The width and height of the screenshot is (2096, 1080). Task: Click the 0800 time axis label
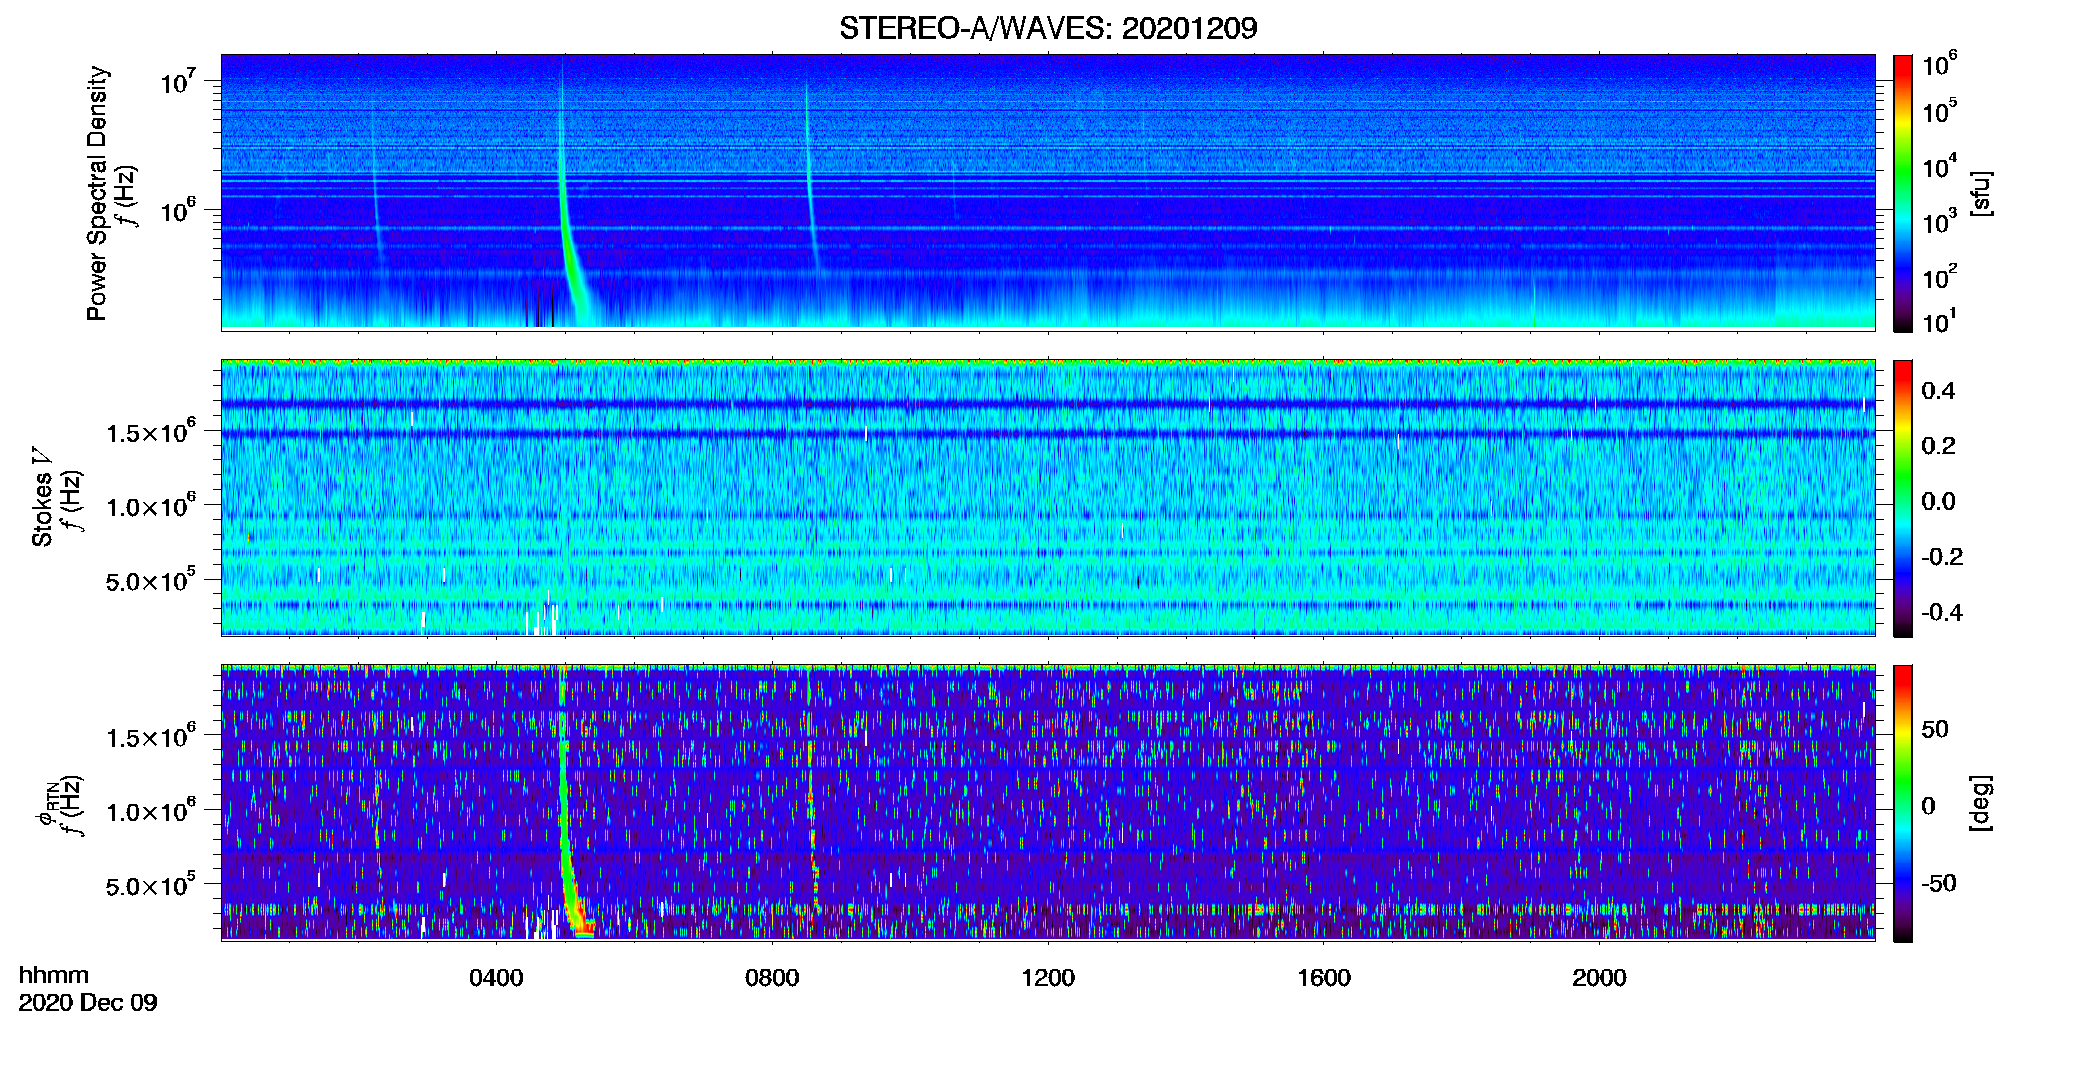[772, 977]
